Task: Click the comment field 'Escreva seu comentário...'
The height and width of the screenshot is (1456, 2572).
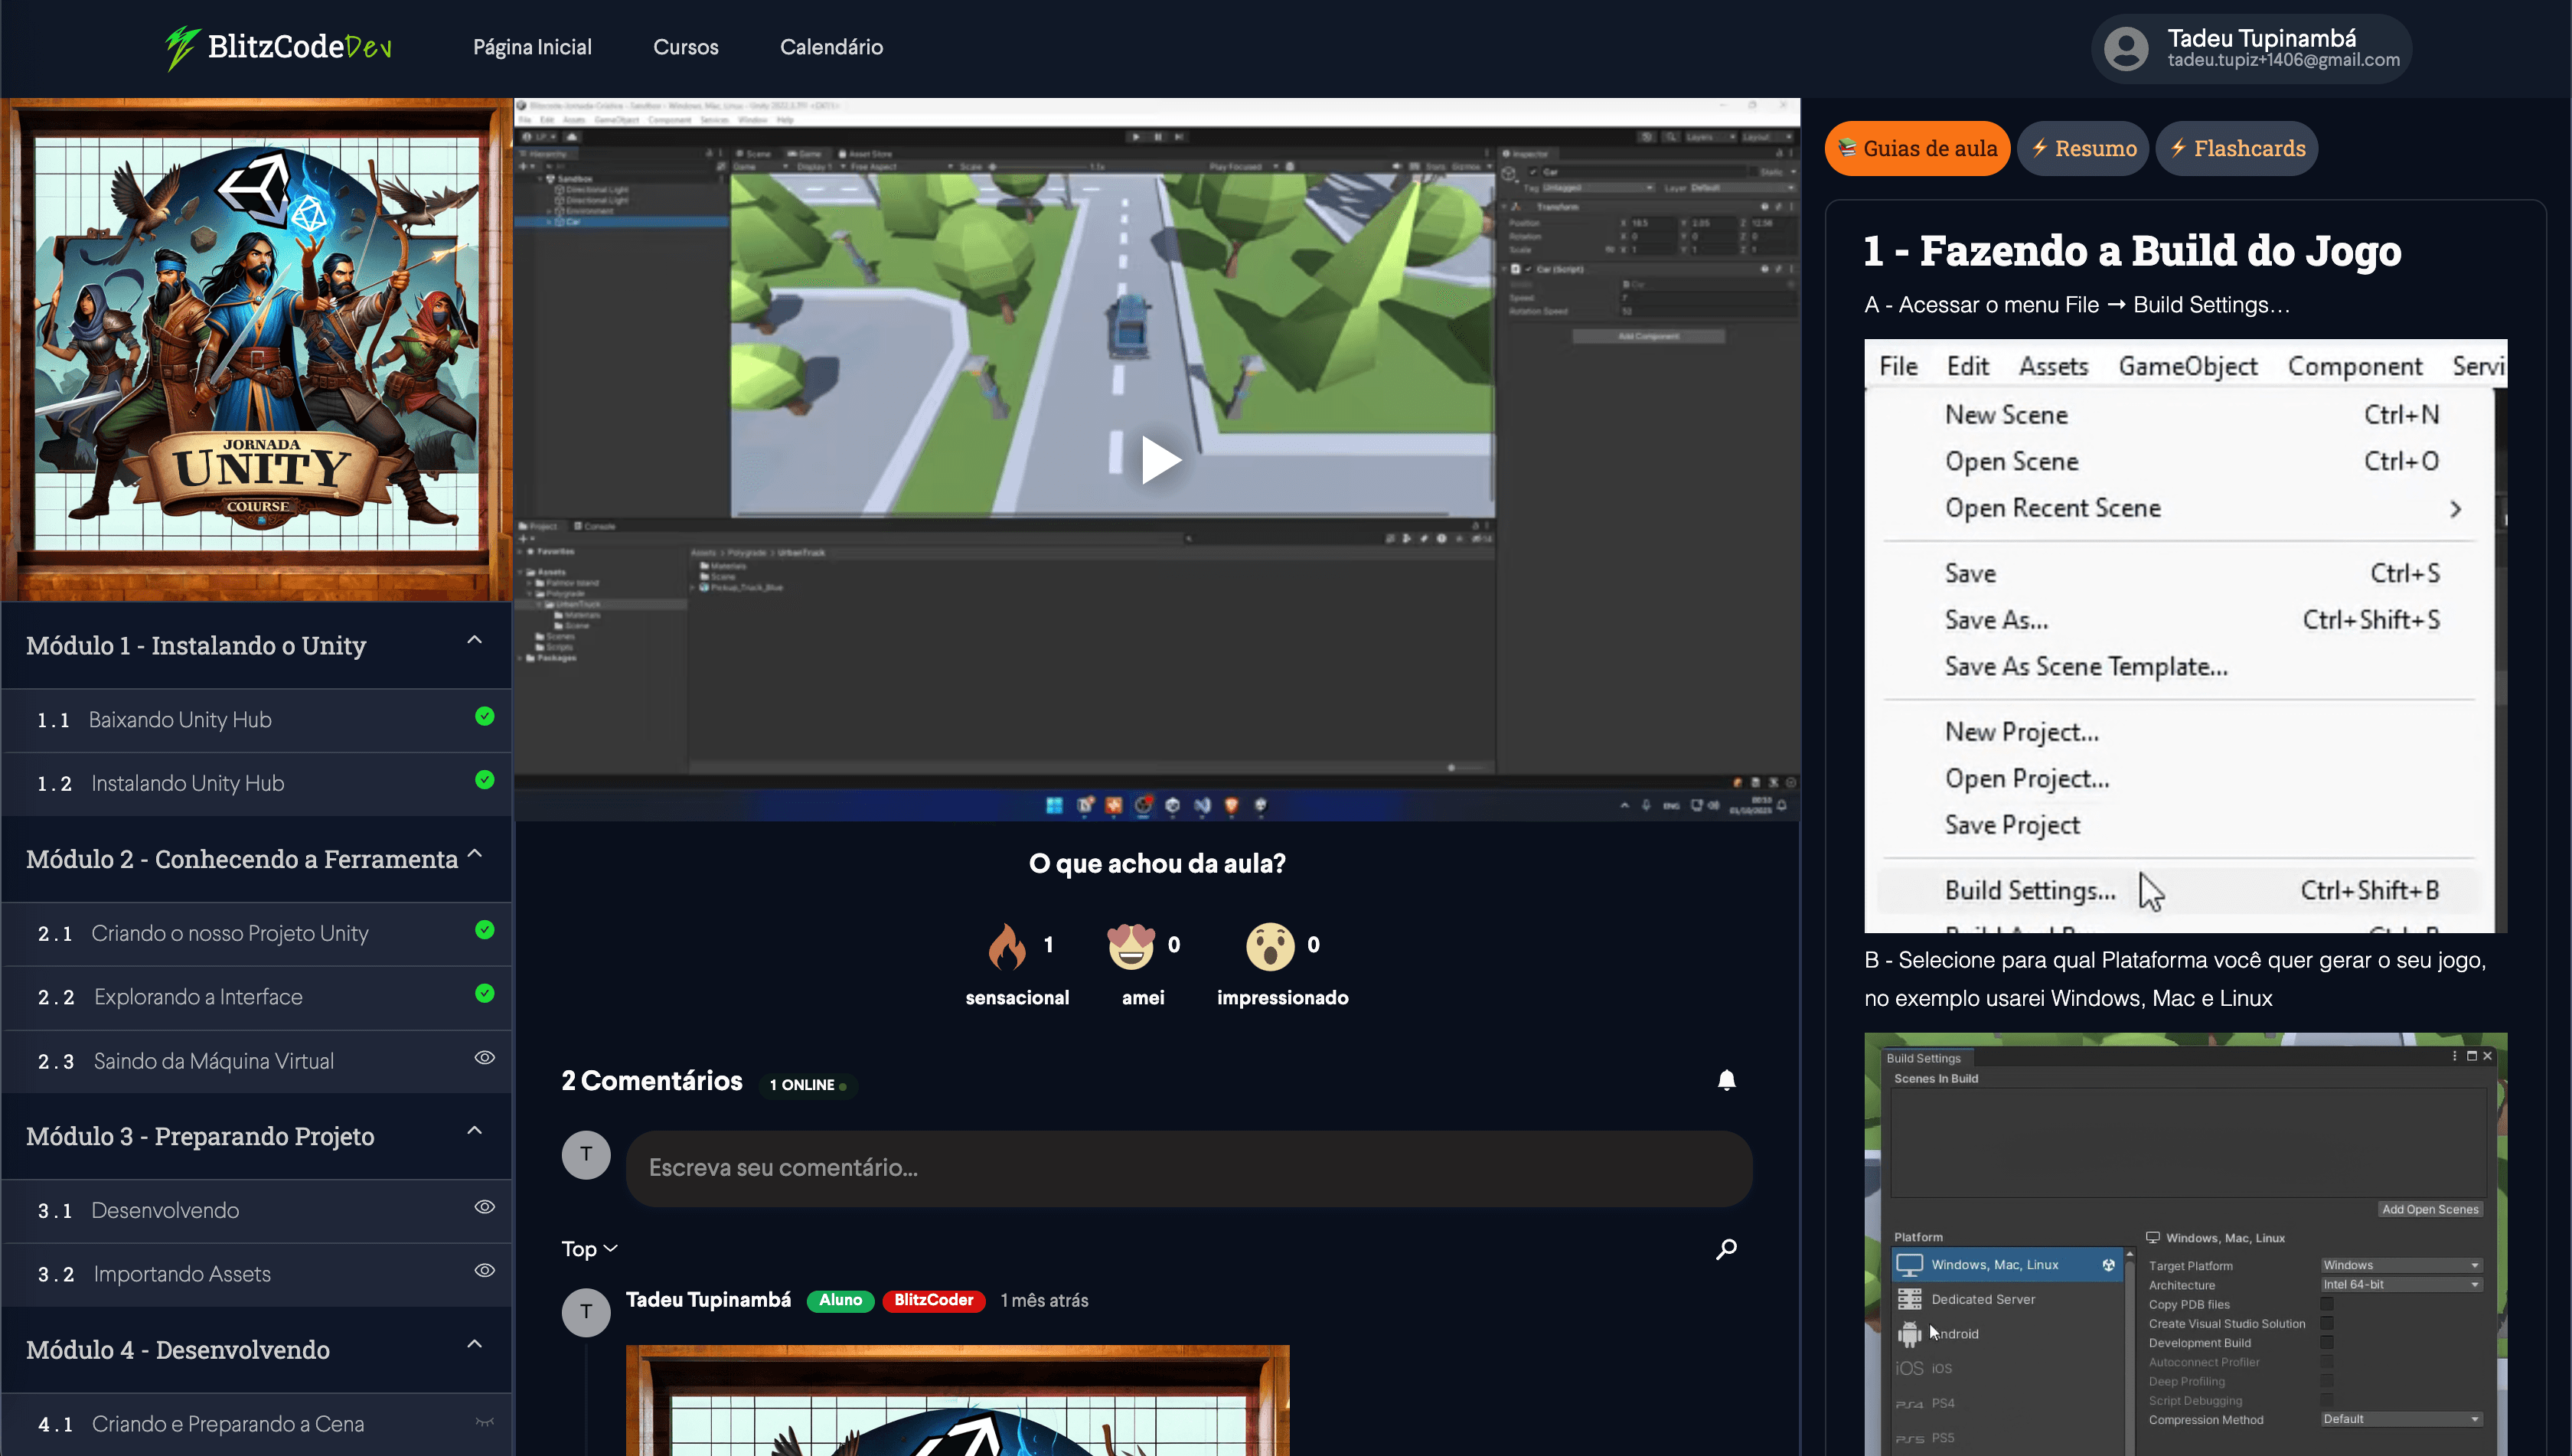Action: 1189,1168
